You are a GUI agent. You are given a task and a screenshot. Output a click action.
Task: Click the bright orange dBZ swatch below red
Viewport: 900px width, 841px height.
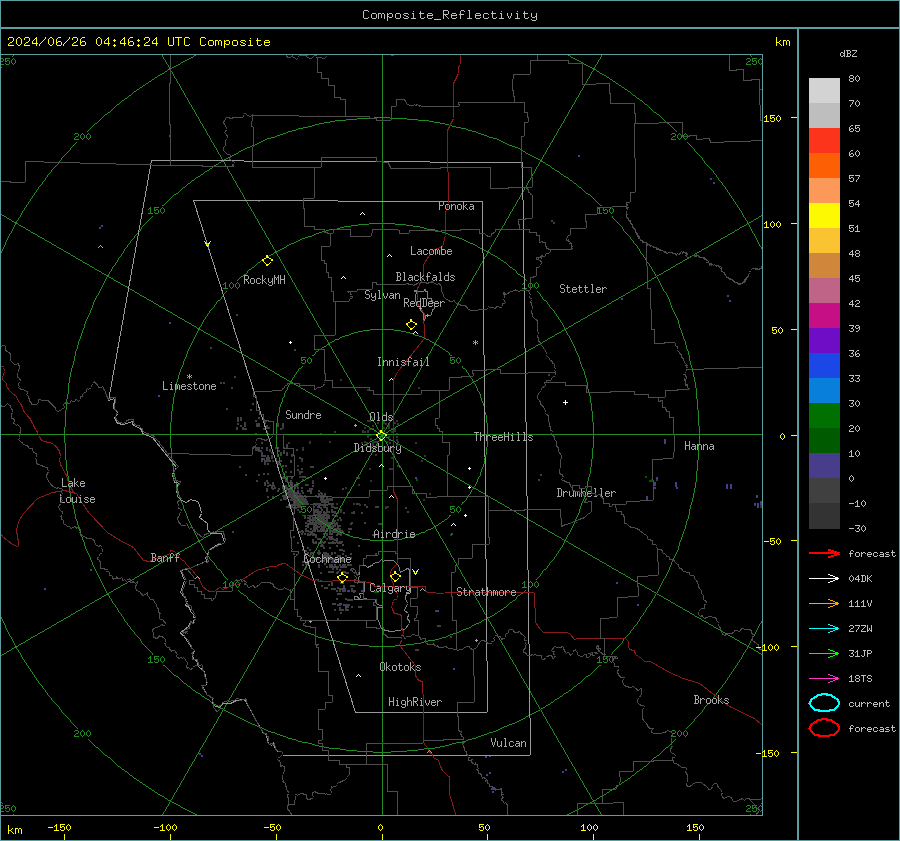824,166
